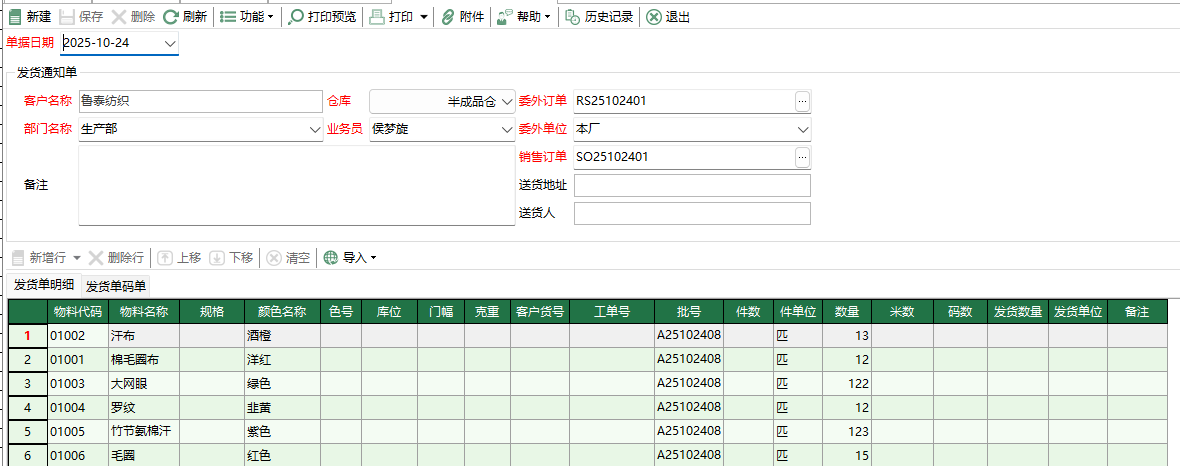
Task: Click the 韭黄 color cell
Action: [x=282, y=408]
